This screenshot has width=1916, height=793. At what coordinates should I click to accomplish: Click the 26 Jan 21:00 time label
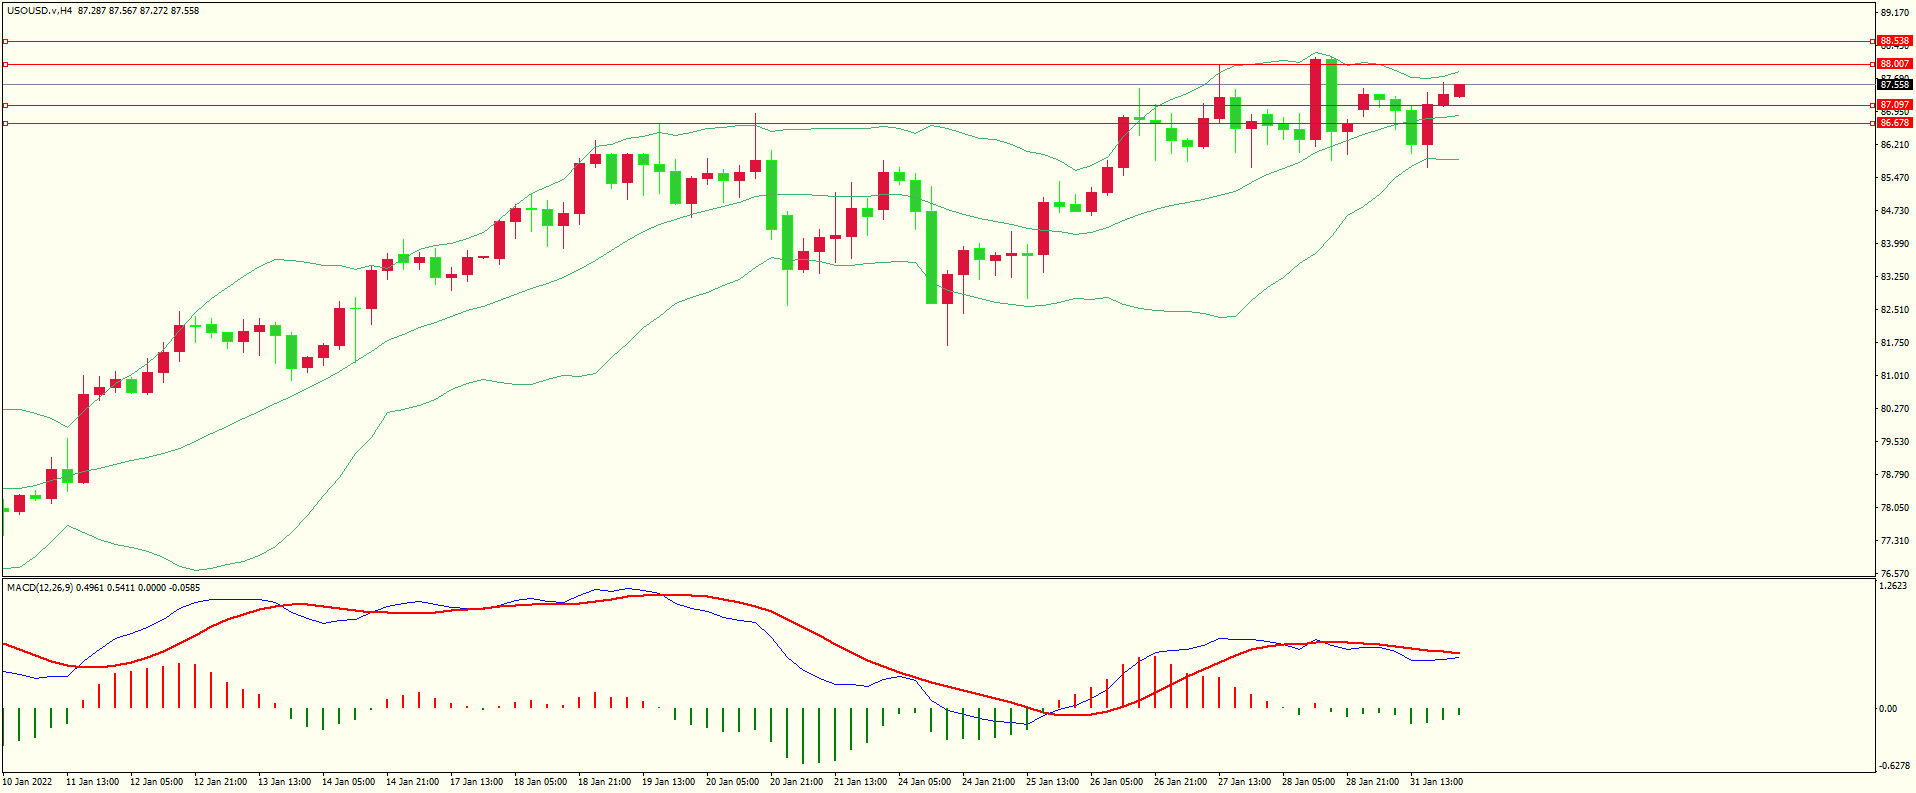point(1181,782)
